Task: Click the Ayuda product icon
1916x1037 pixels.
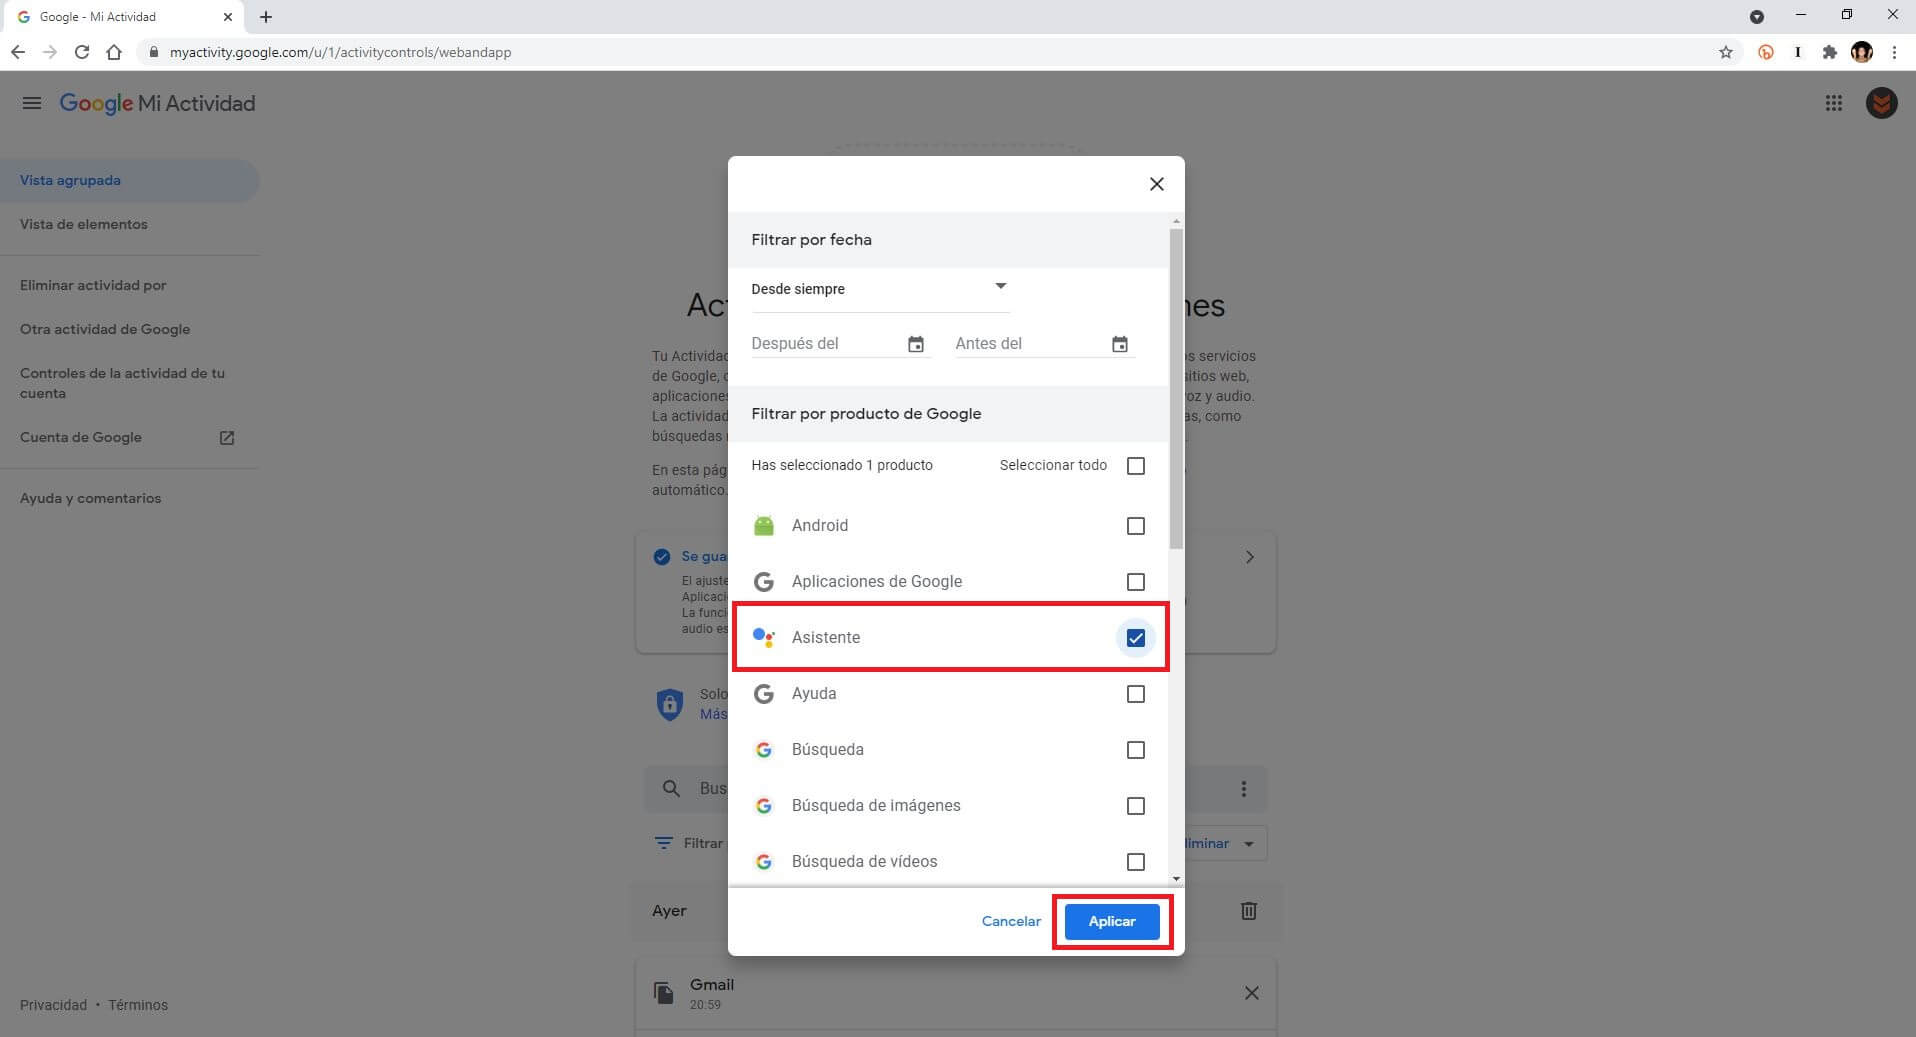Action: 764,694
